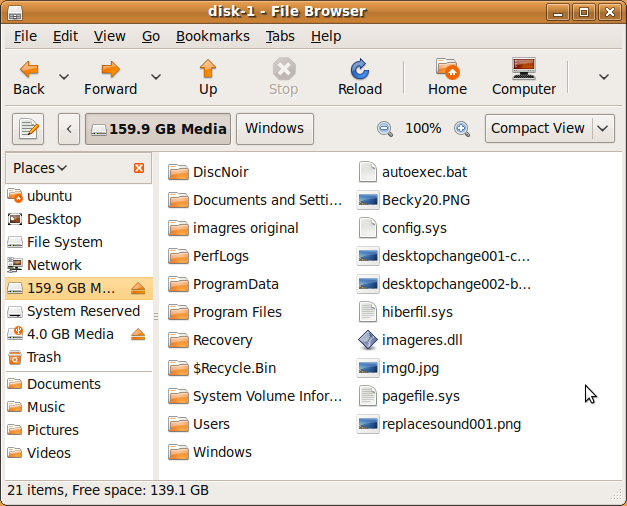Eject the 4.0 GB Media volume

(138, 334)
